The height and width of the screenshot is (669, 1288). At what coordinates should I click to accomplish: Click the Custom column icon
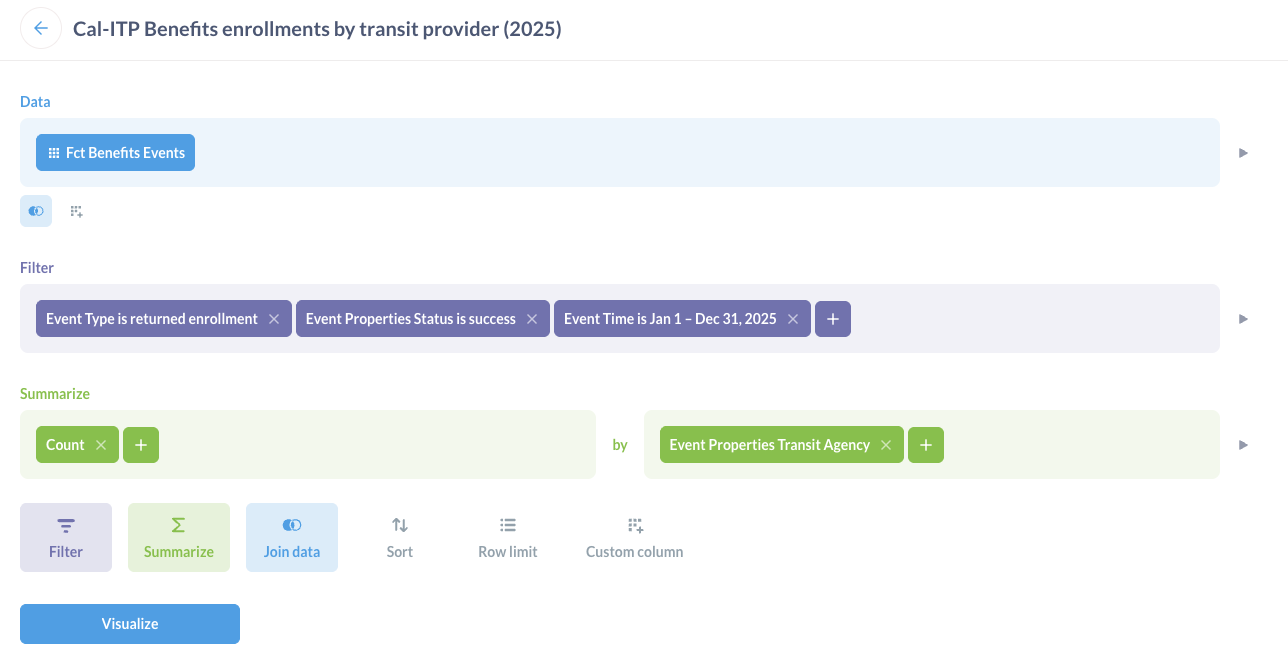pyautogui.click(x=633, y=524)
